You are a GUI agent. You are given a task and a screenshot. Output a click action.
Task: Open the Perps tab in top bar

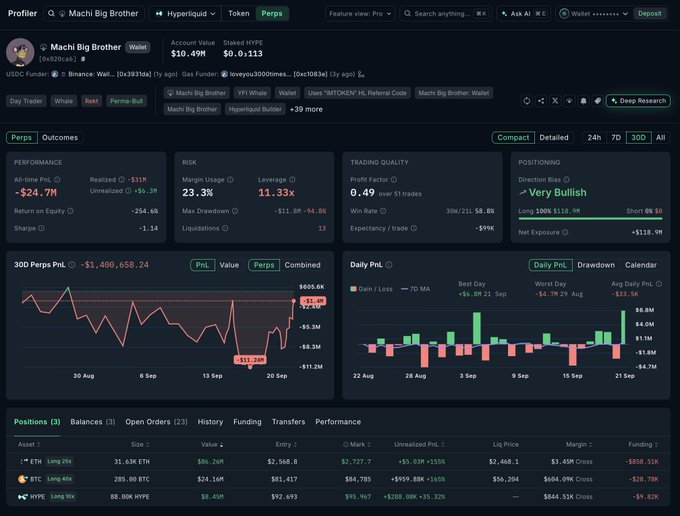(272, 14)
